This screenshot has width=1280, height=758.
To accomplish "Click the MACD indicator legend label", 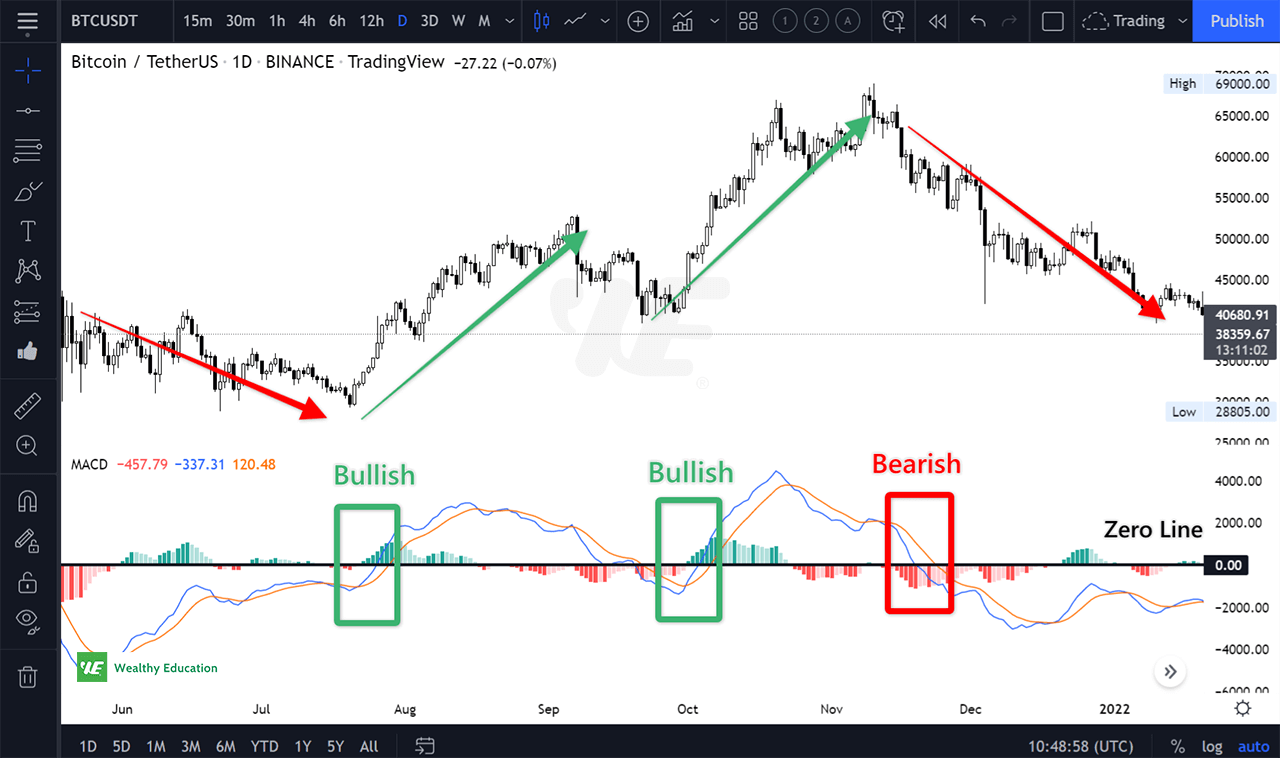I will click(x=90, y=464).
